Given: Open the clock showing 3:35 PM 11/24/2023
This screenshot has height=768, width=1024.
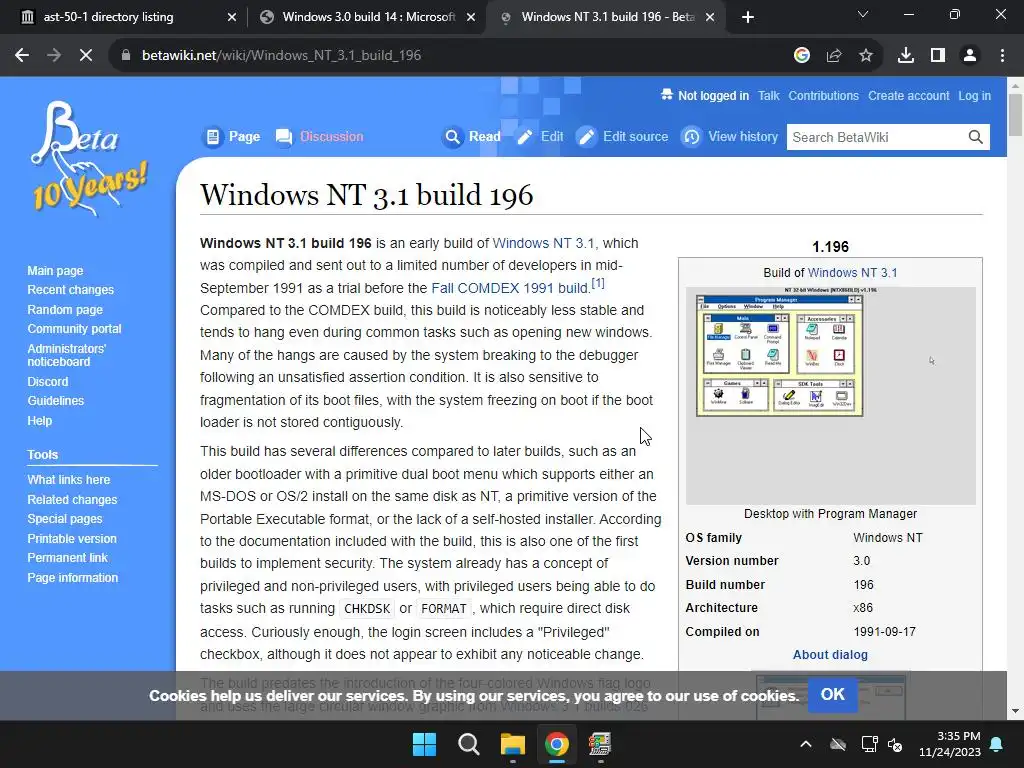Looking at the screenshot, I should click(950, 744).
